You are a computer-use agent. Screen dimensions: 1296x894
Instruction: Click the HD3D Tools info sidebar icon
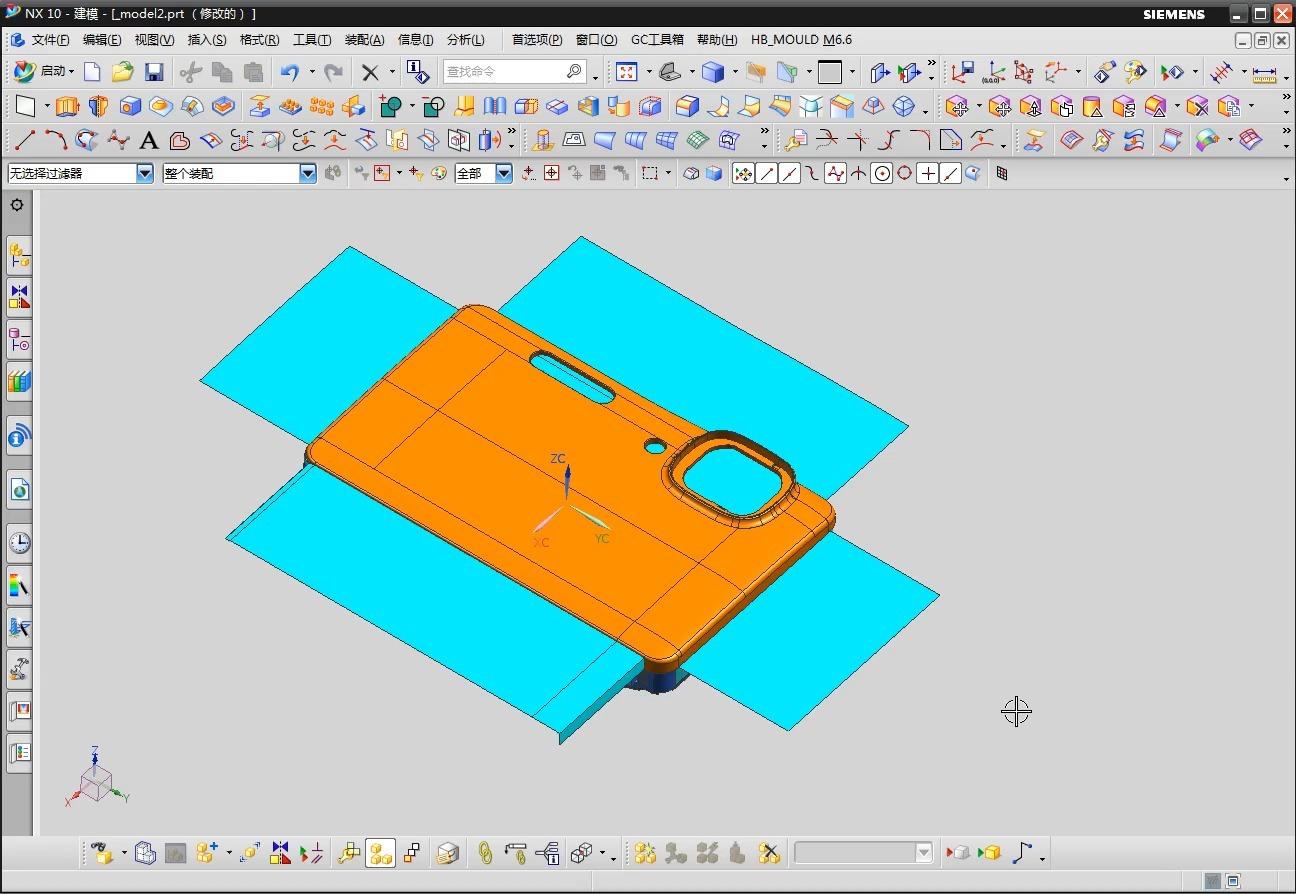coord(19,437)
